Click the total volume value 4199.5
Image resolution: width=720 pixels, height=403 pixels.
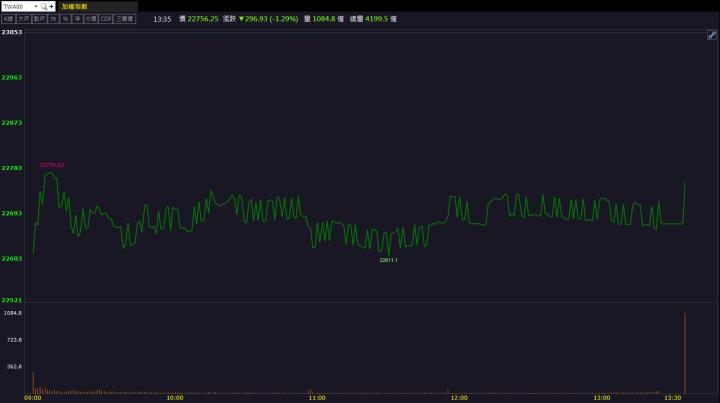tap(377, 19)
